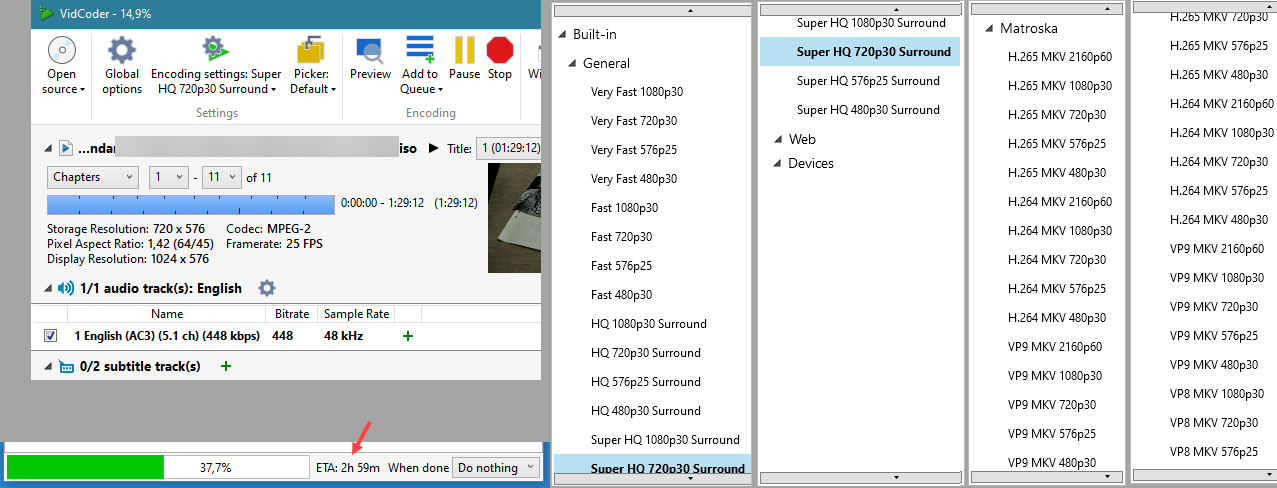The width and height of the screenshot is (1277, 488).
Task: Open the Open source menu icon
Action: coord(62,51)
